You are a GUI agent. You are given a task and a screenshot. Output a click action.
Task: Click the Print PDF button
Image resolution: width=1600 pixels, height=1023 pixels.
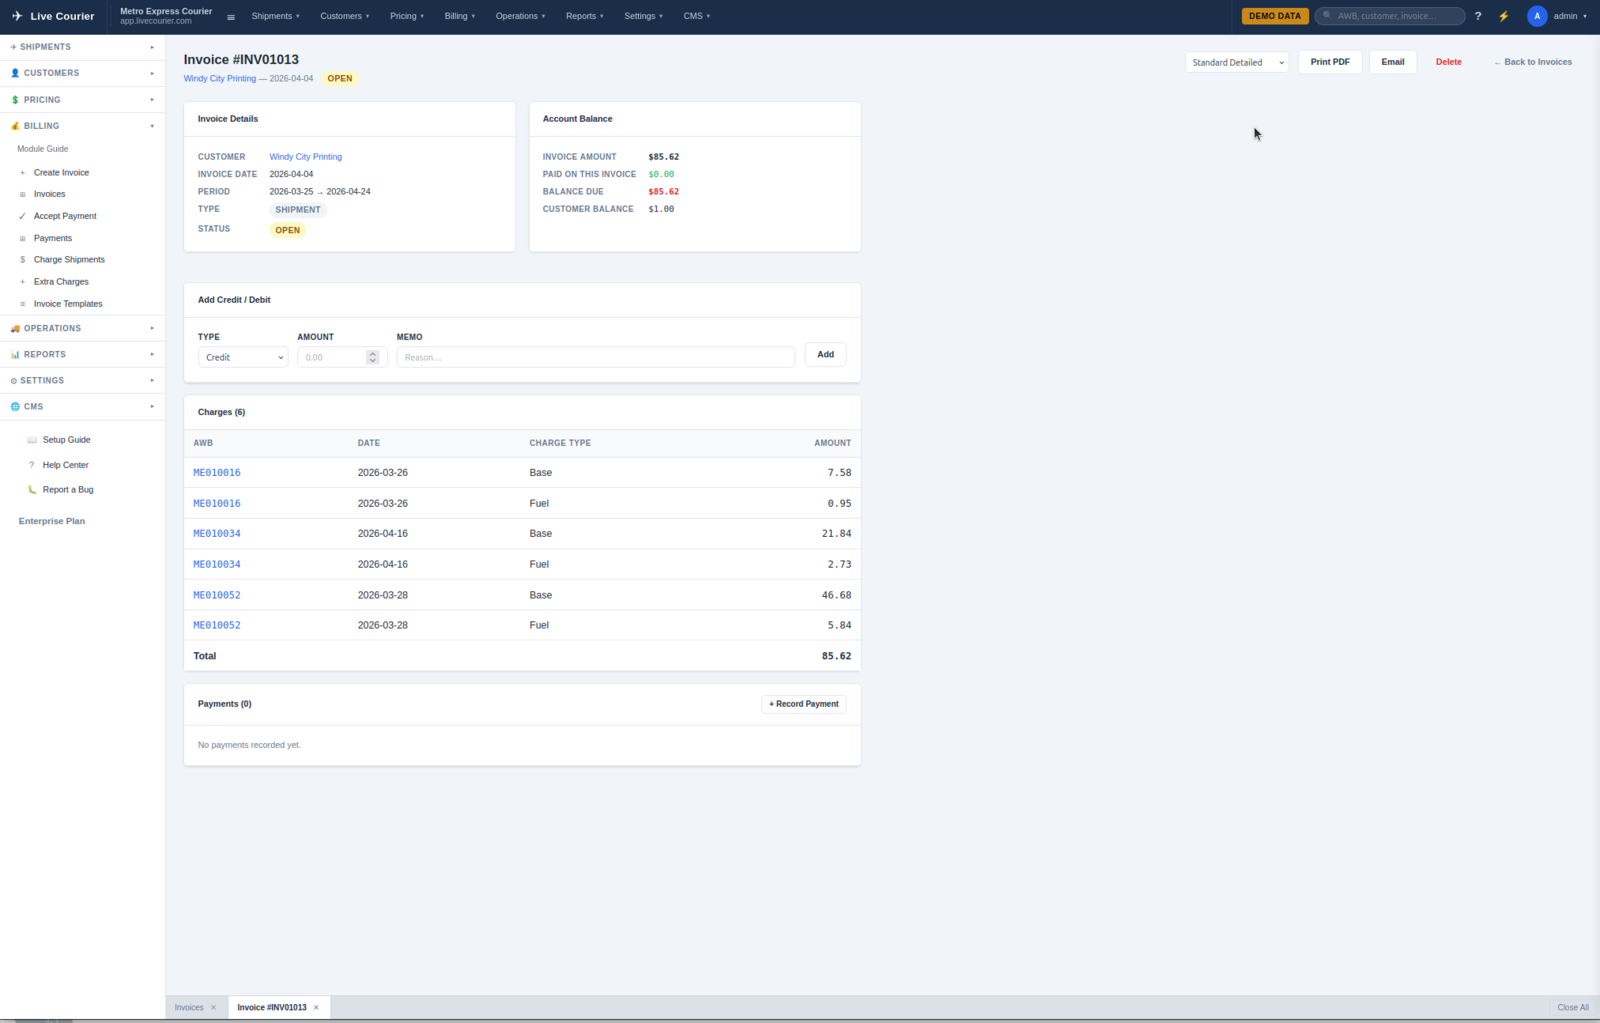pos(1329,62)
